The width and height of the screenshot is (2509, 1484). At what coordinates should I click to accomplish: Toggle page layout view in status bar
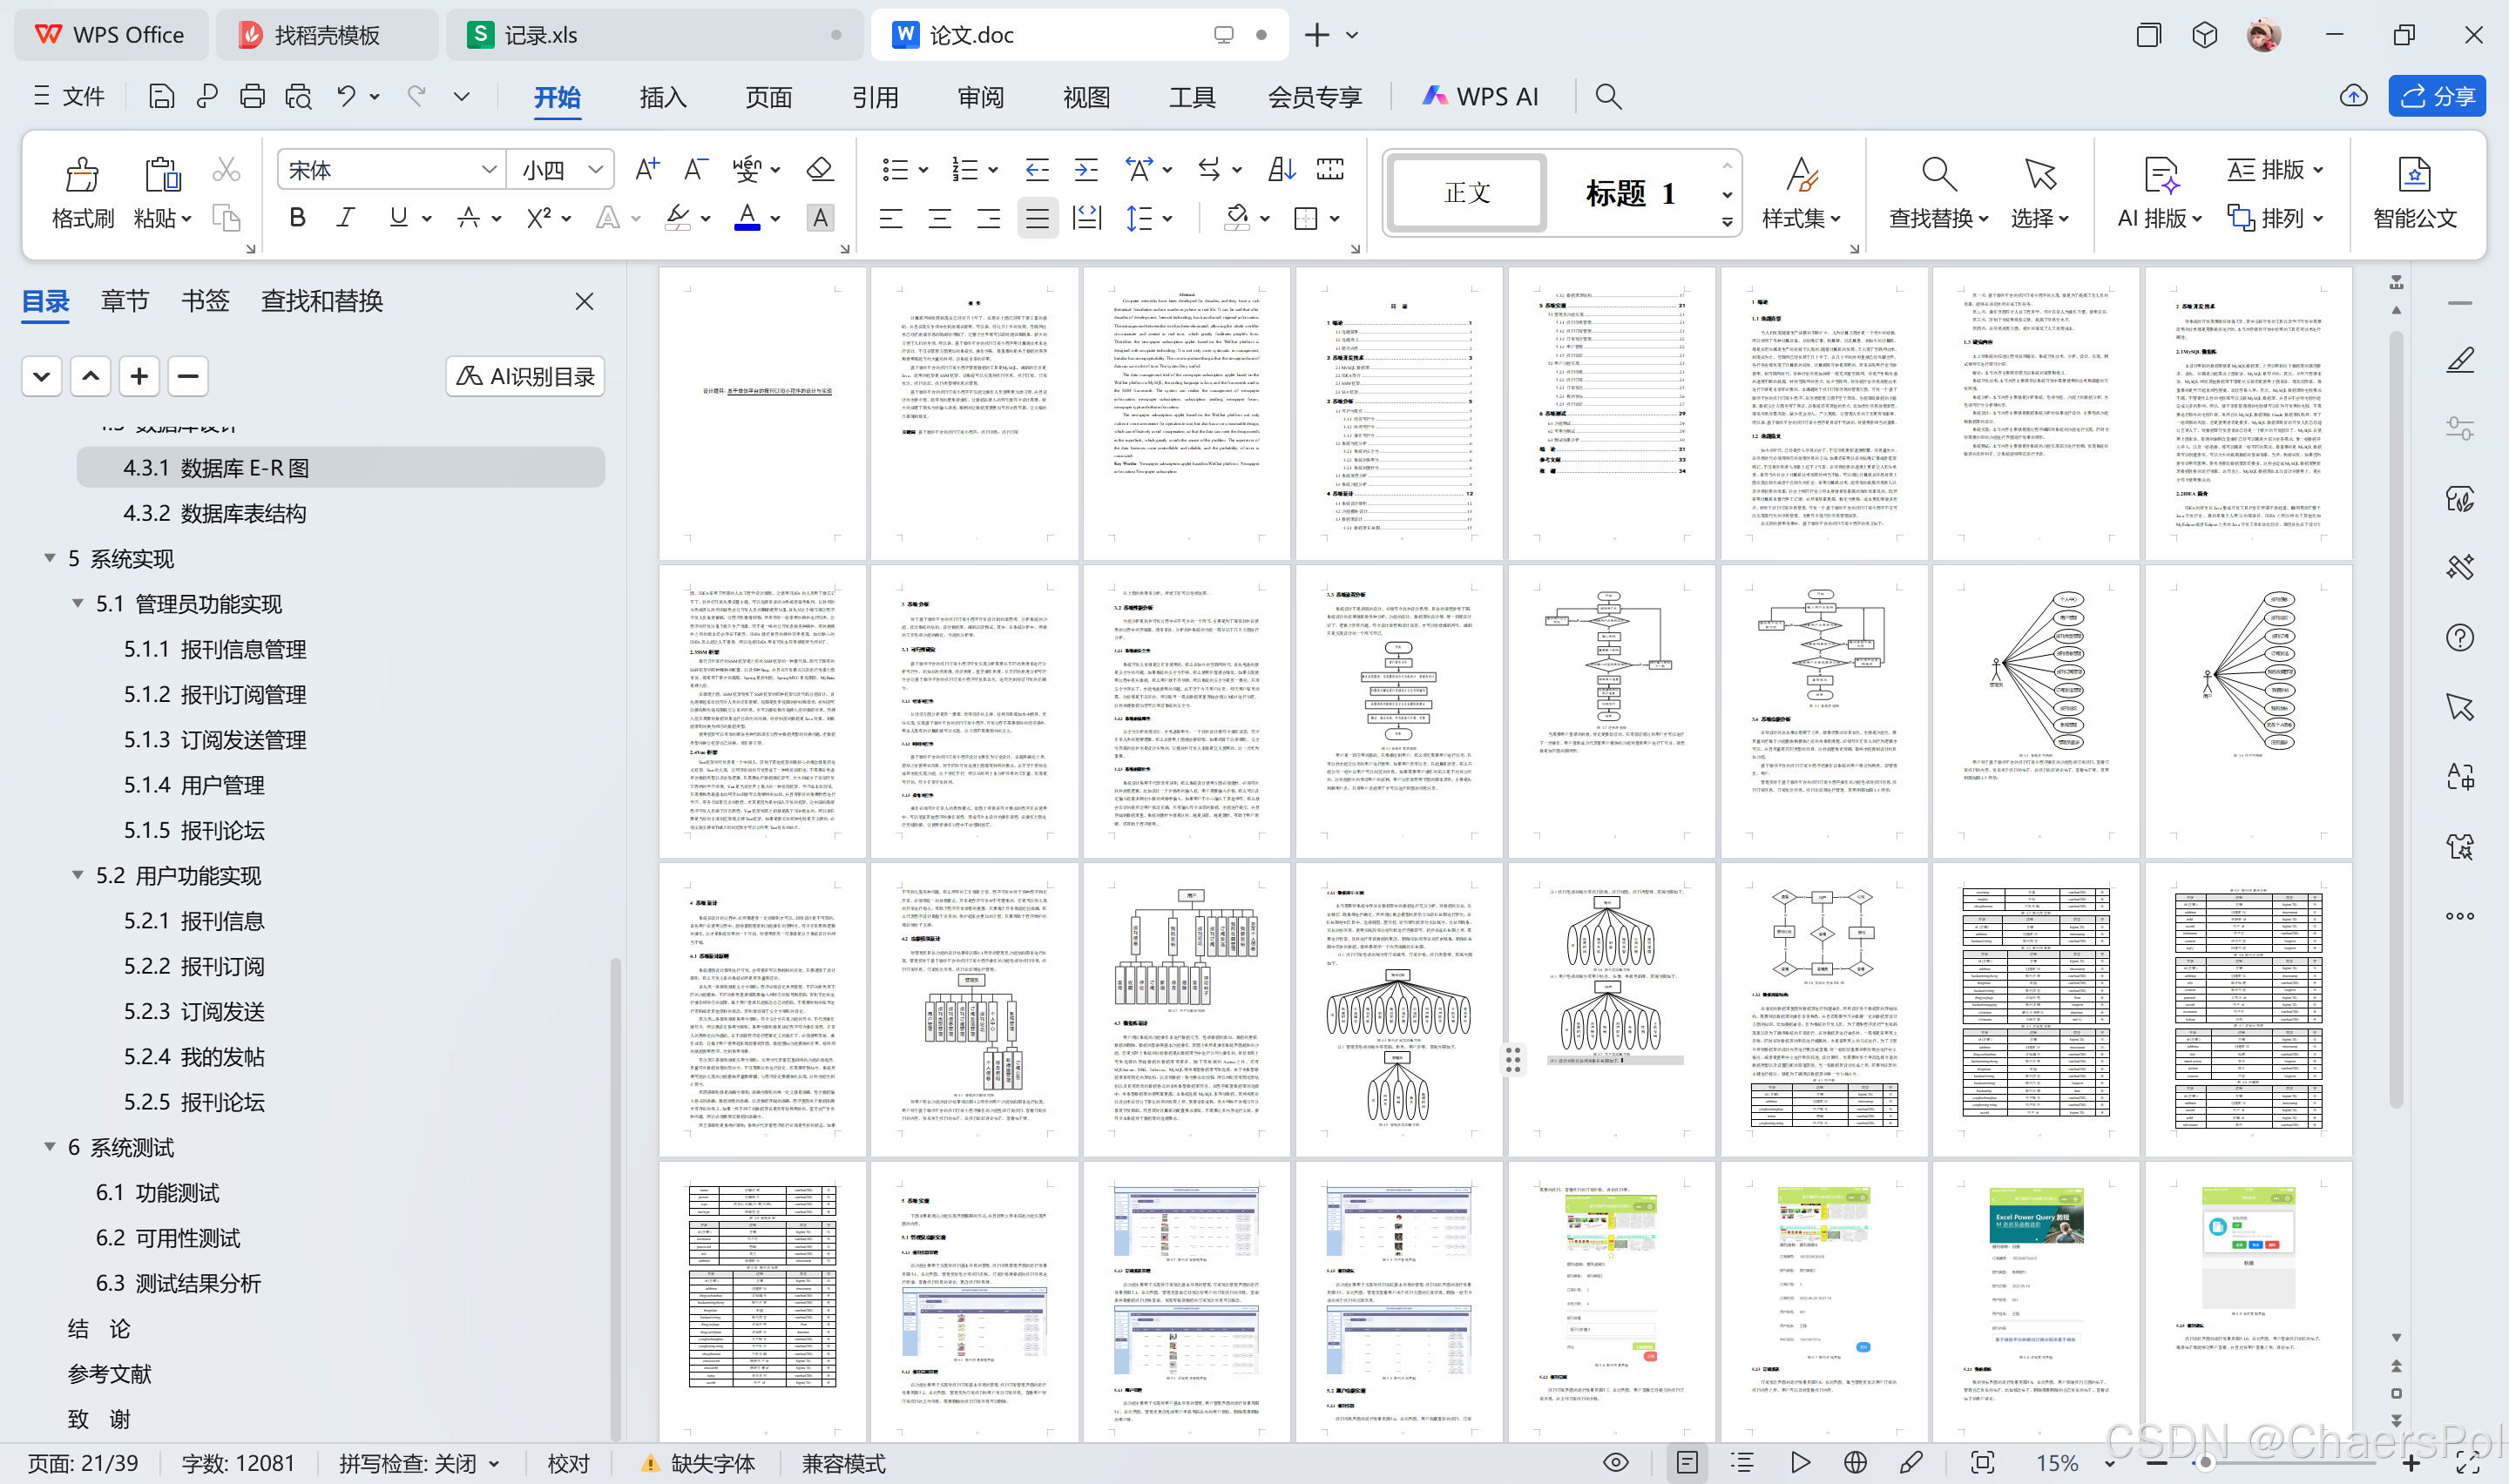point(1687,1463)
